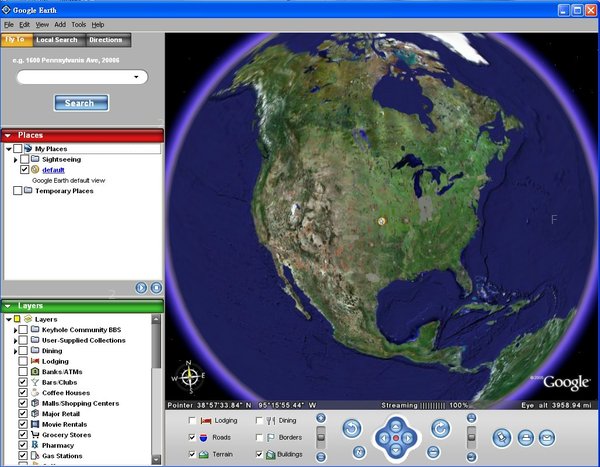Adjust the tilt slider handle

click(x=471, y=437)
